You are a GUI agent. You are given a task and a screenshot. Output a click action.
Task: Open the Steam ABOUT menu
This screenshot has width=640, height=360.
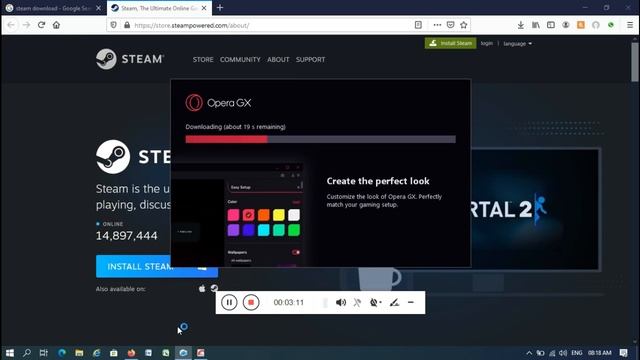point(278,60)
